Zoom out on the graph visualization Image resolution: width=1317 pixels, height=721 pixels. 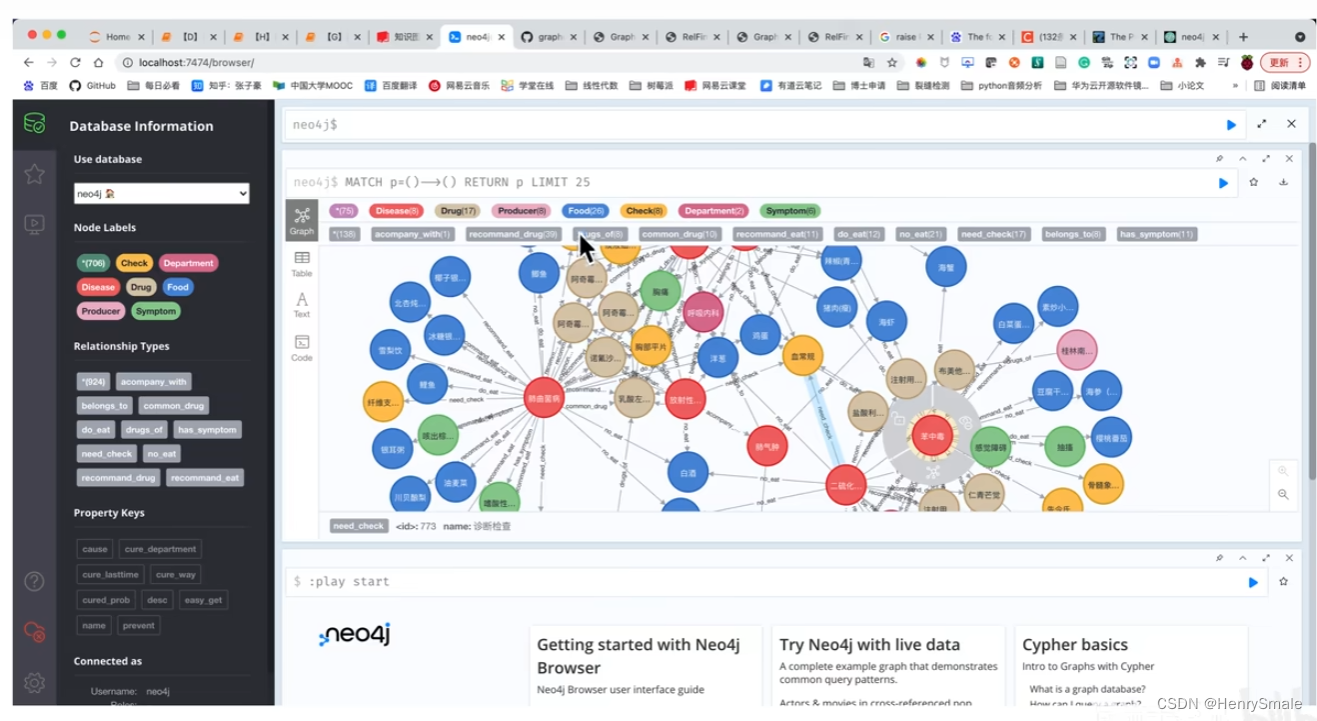point(1283,494)
